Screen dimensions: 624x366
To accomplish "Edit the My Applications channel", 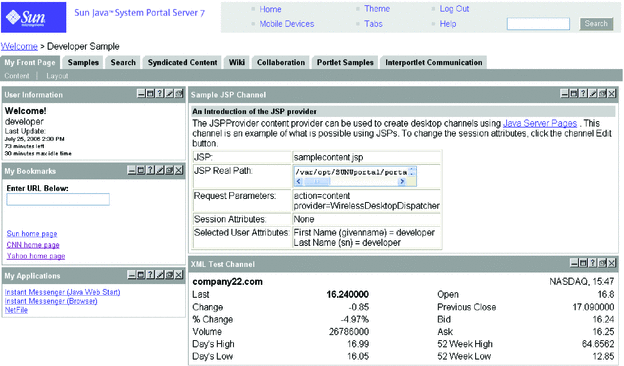I will [160, 275].
